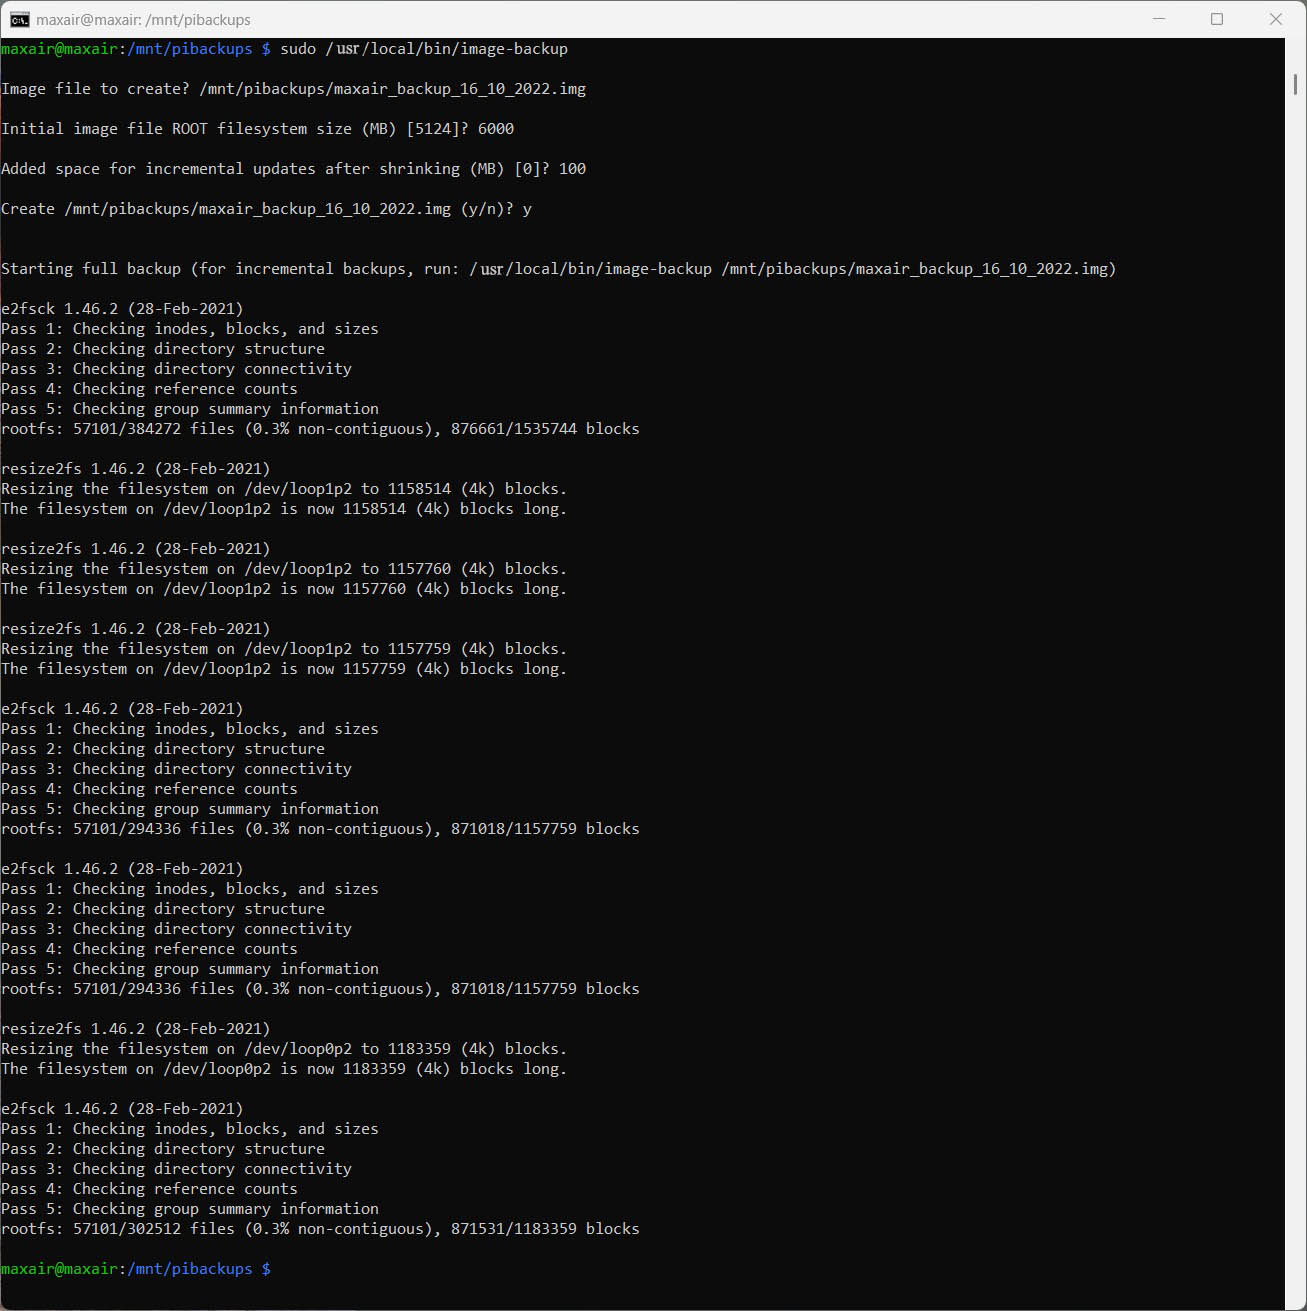Click the line 'is now 1157760 (4k) blocks long'
1307x1311 pixels.
pyautogui.click(x=284, y=589)
